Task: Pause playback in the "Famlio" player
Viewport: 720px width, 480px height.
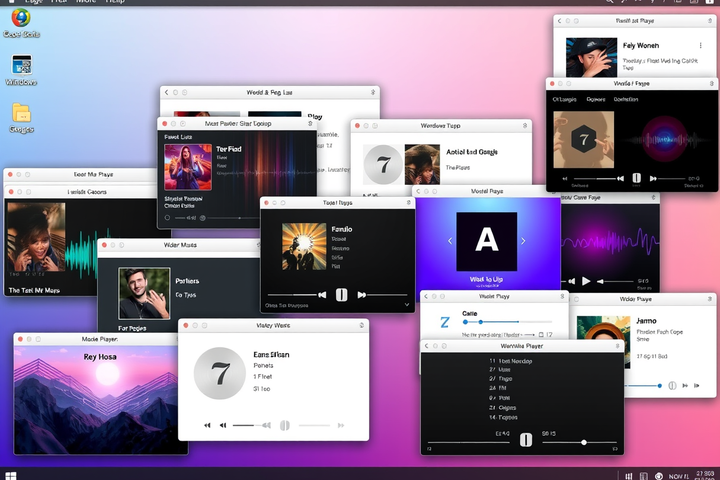Action: coord(341,295)
